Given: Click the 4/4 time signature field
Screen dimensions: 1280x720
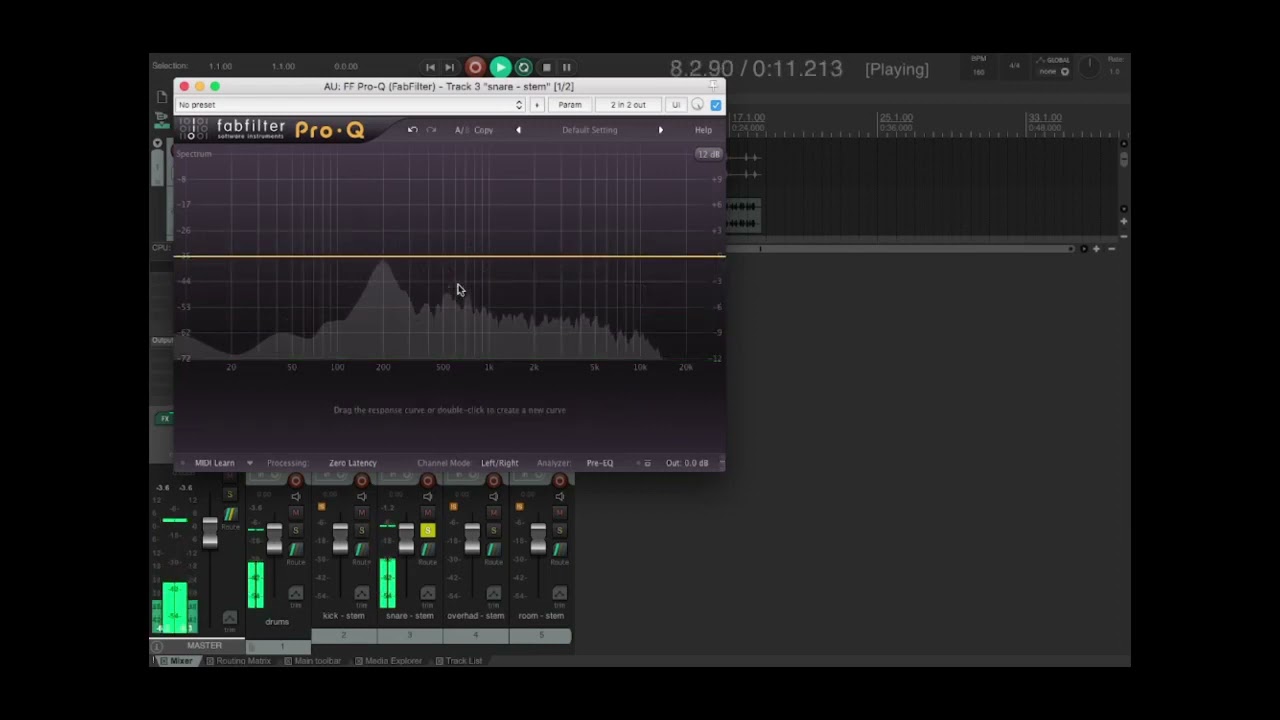Looking at the screenshot, I should click(1014, 66).
